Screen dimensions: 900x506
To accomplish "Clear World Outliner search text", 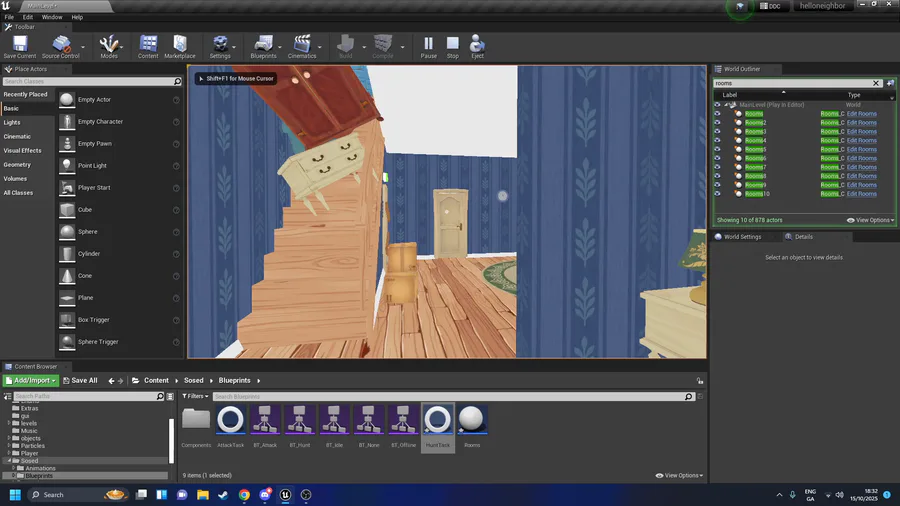I will (876, 83).
